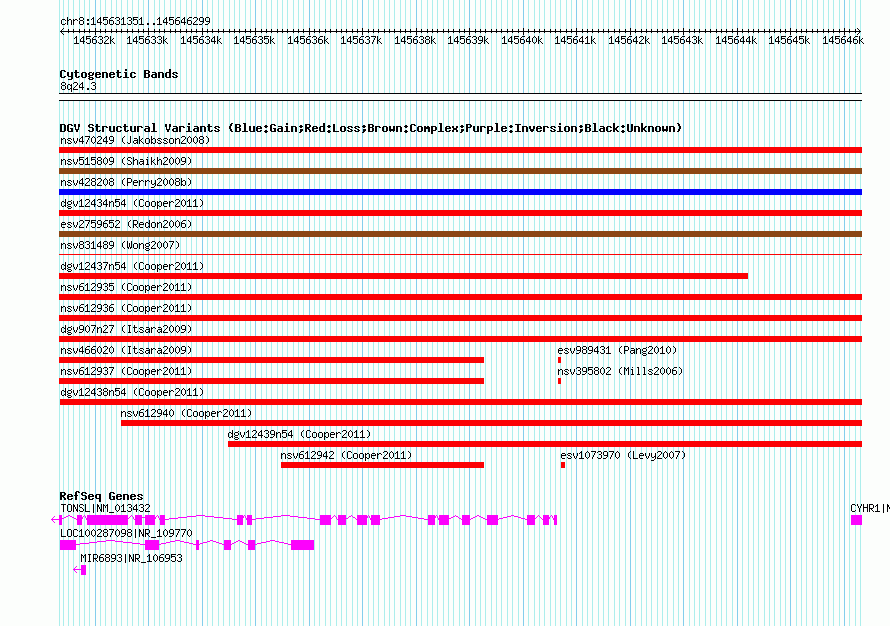Click the 8q24.3 band label

click(x=78, y=86)
